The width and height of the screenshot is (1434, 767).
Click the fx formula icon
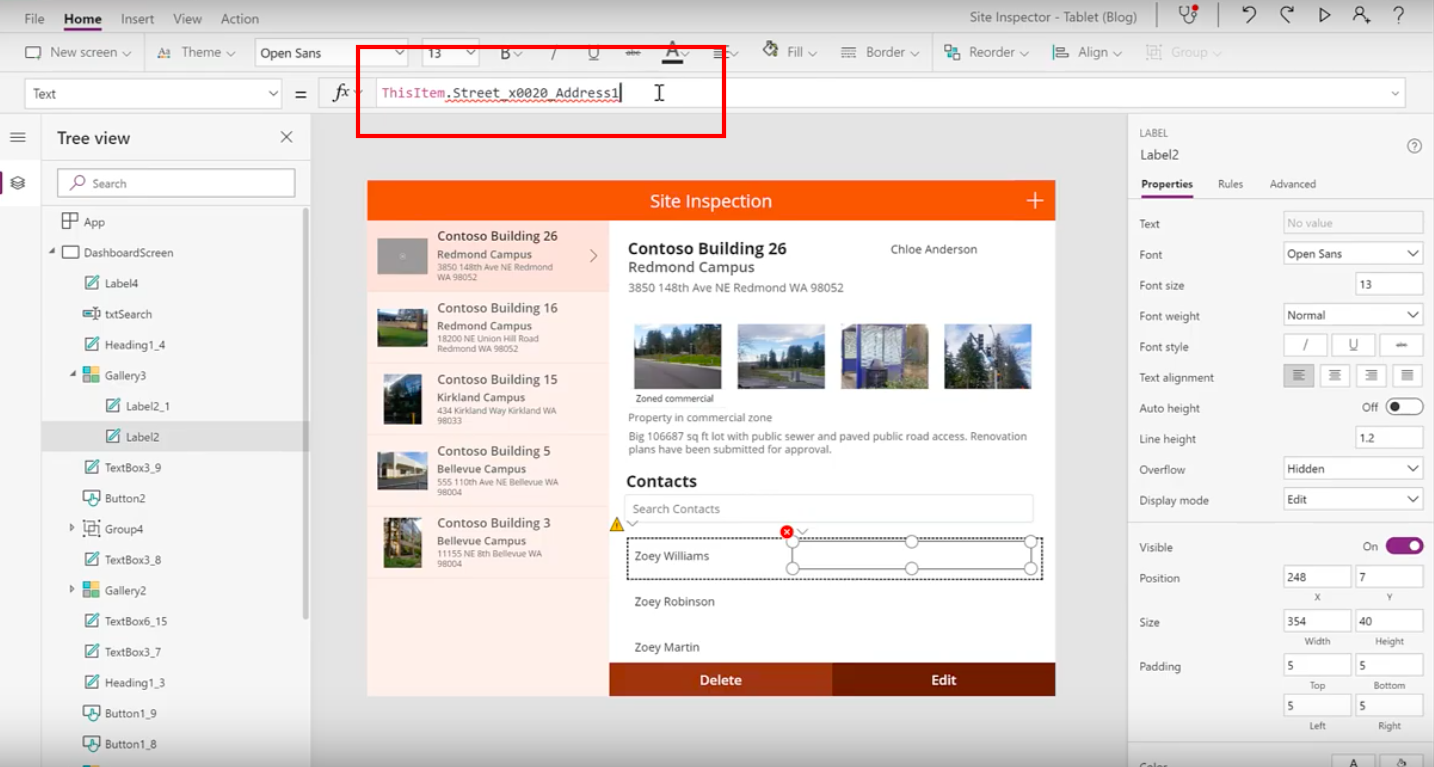pos(341,93)
